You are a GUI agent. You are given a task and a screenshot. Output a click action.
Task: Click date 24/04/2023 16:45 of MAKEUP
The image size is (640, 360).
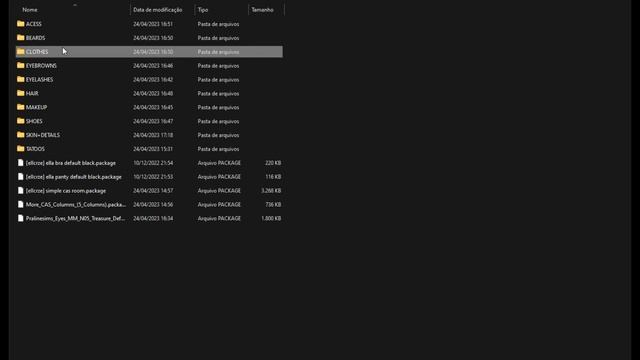click(153, 107)
